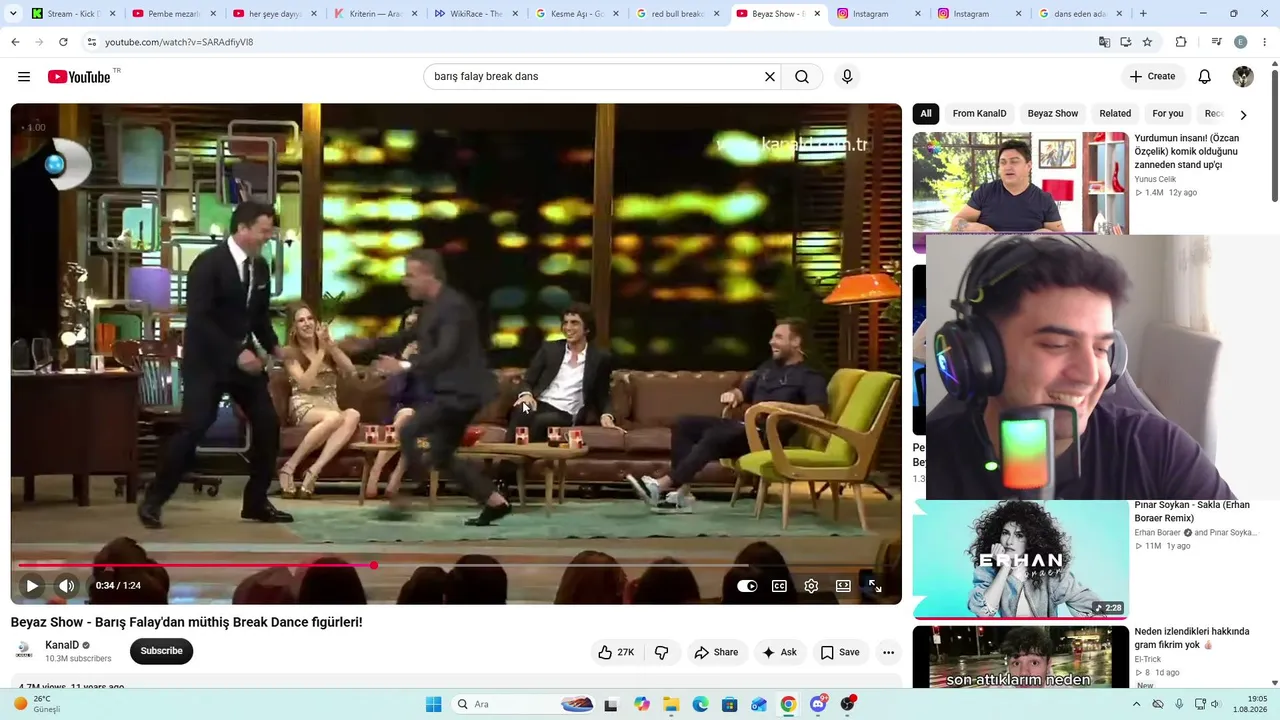Start voice search with the microphone

point(847,77)
